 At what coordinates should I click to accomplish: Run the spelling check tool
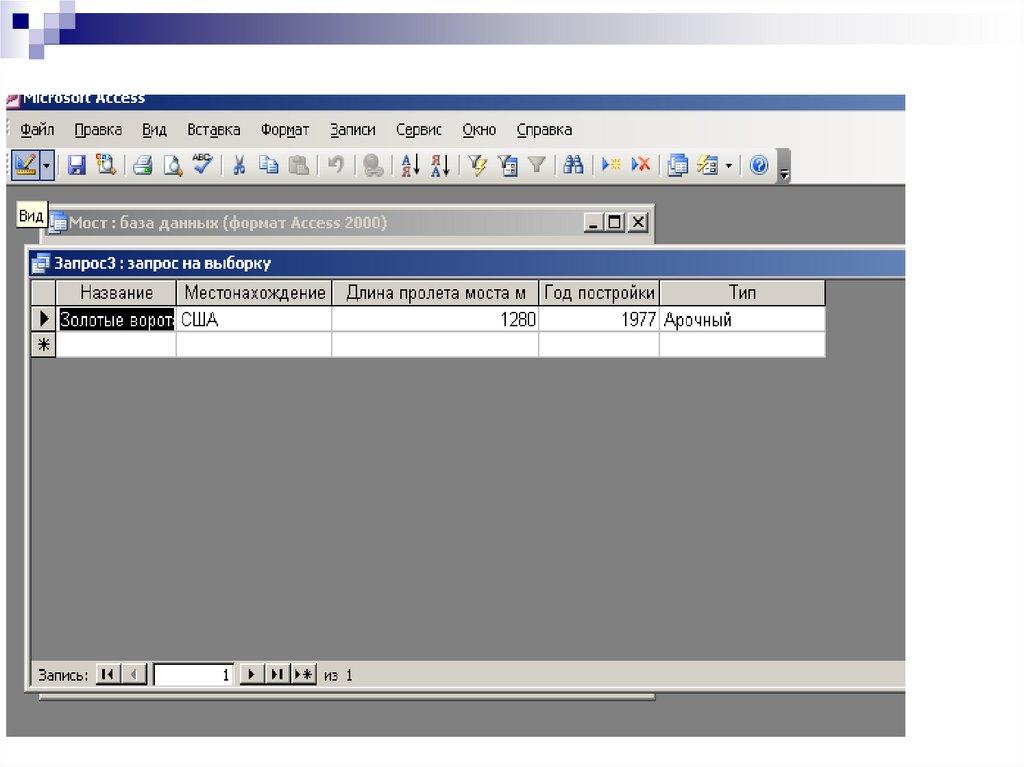click(203, 166)
